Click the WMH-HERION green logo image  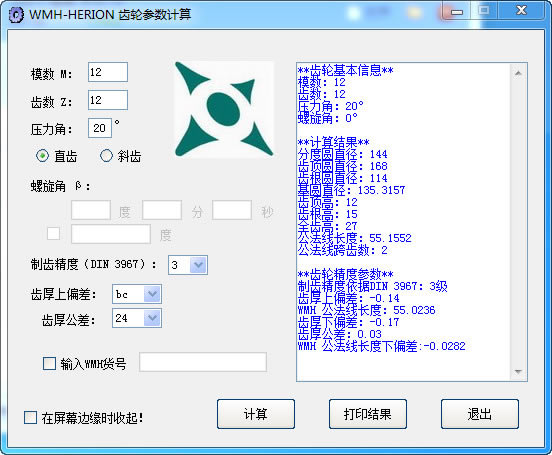pos(224,109)
